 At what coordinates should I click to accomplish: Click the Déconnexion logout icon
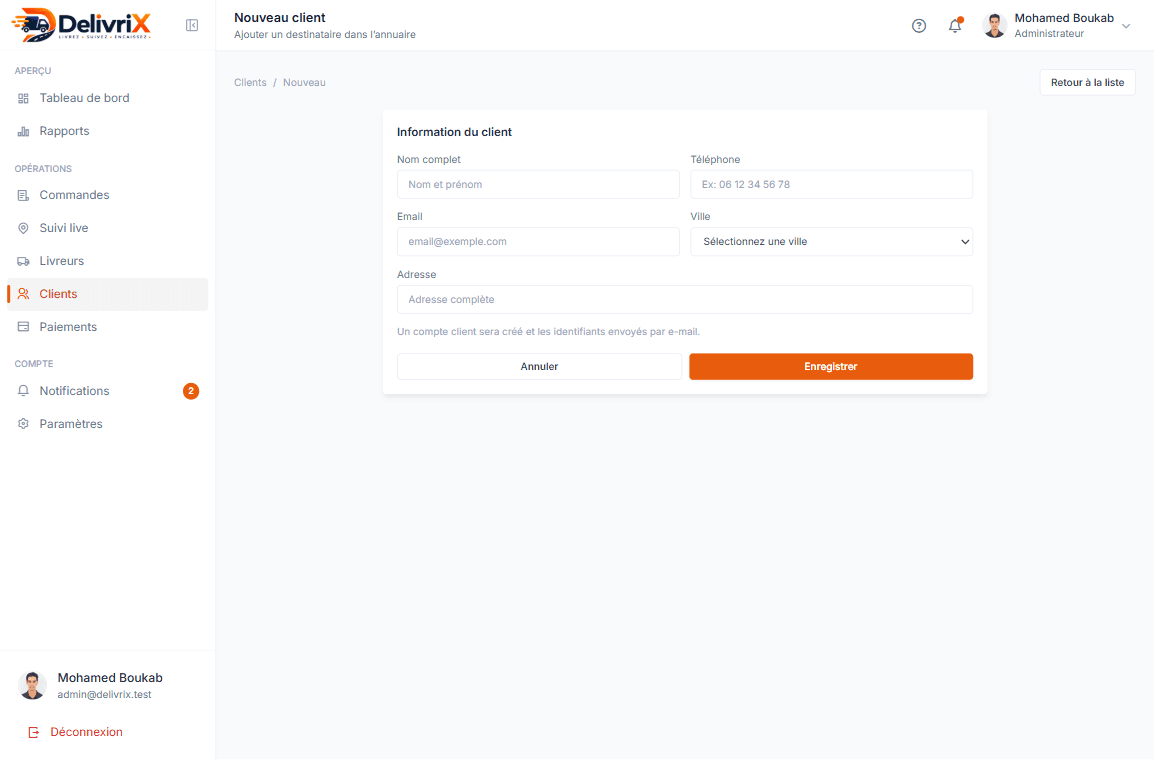[x=34, y=732]
